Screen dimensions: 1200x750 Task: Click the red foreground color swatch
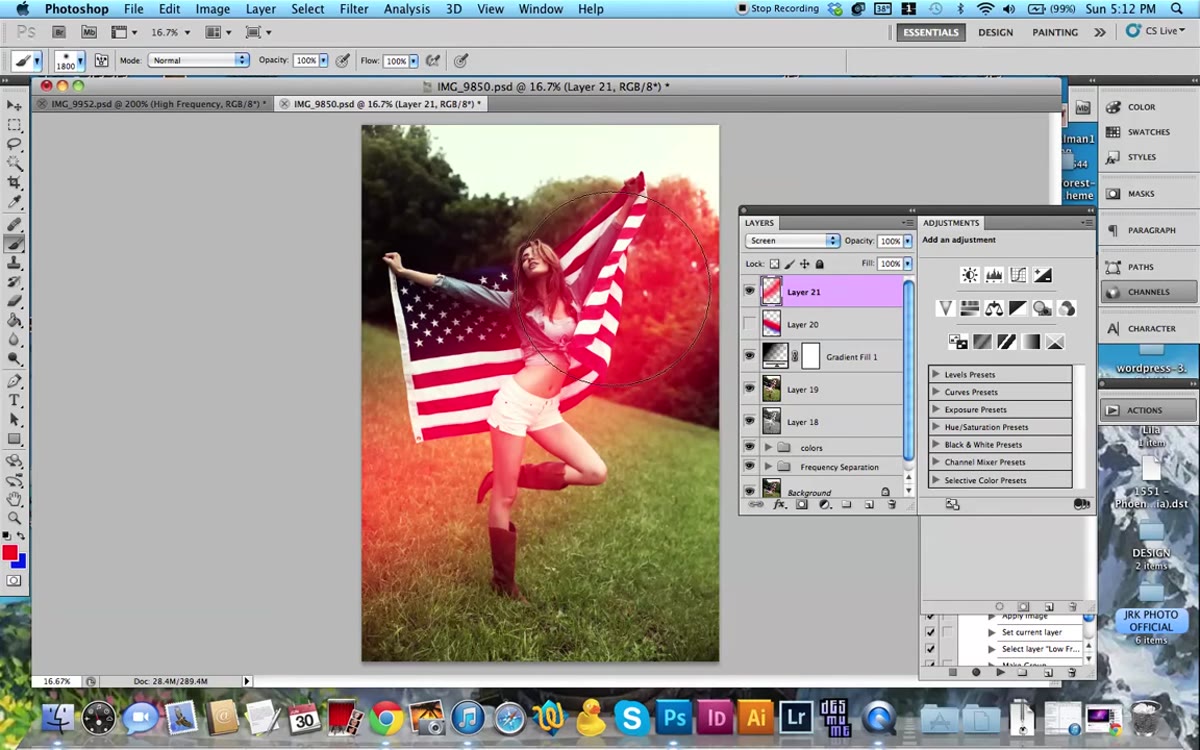10,553
